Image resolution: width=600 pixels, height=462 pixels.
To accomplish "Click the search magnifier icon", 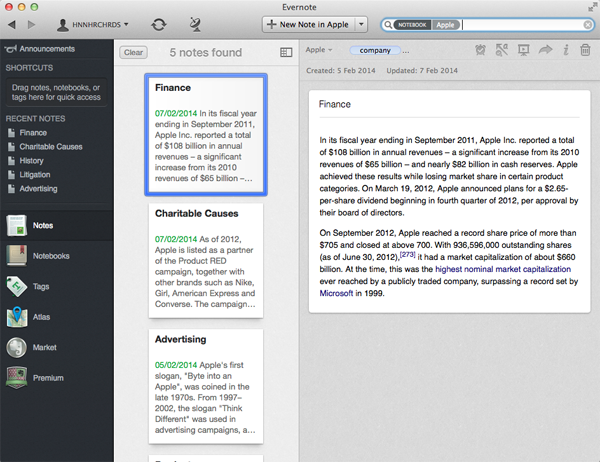I will (x=388, y=25).
